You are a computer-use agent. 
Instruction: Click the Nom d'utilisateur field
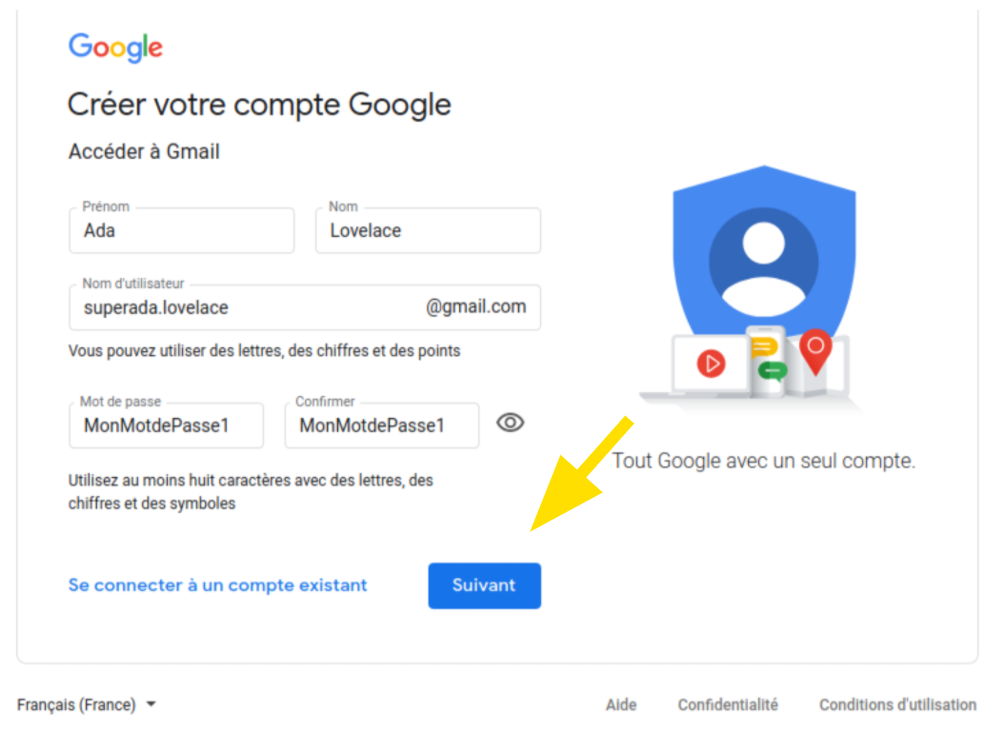click(305, 307)
